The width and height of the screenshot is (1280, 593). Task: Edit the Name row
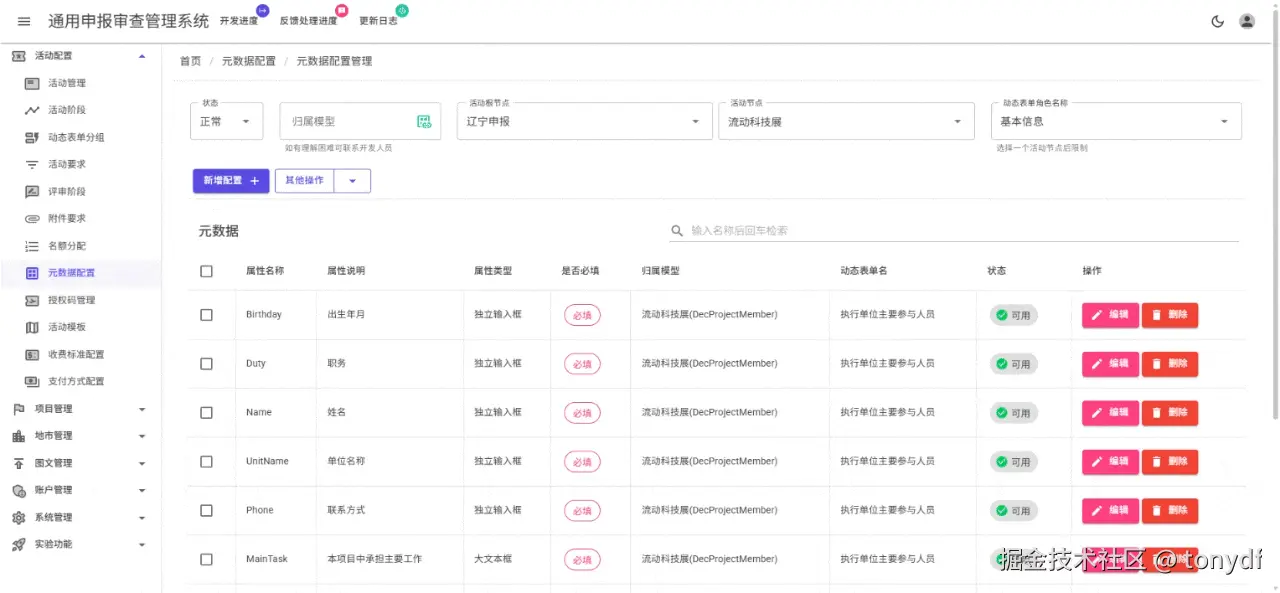[x=1110, y=413]
